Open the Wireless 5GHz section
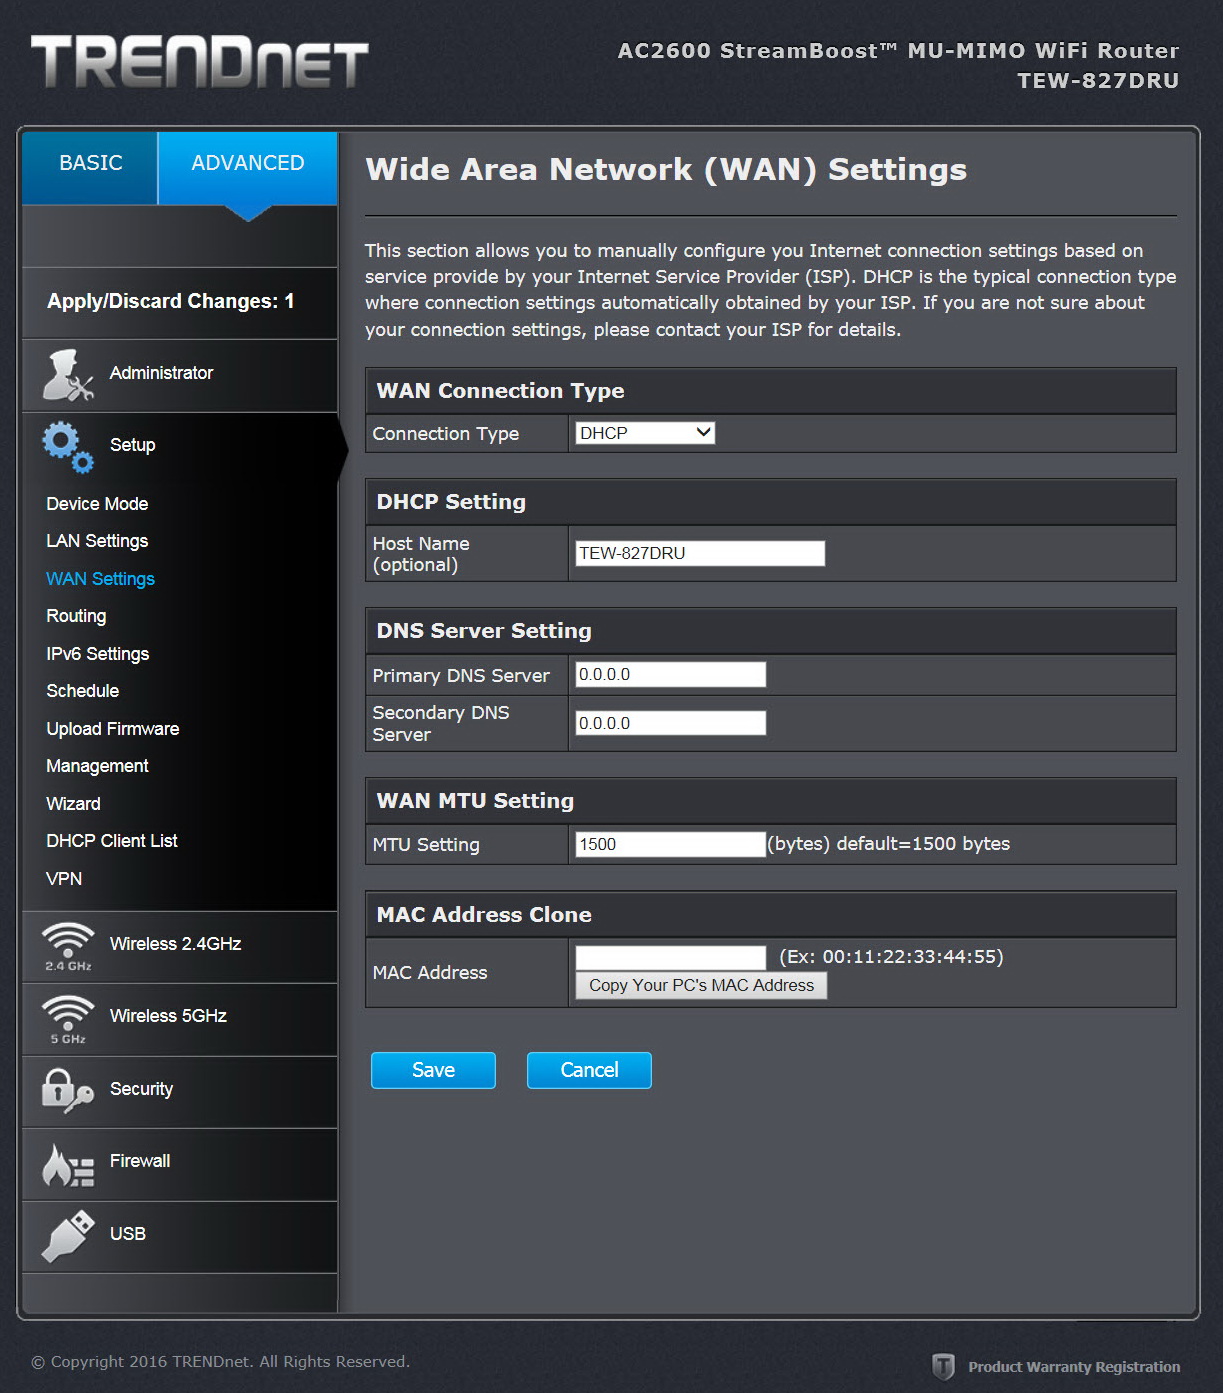The width and height of the screenshot is (1223, 1393). coord(180,1019)
